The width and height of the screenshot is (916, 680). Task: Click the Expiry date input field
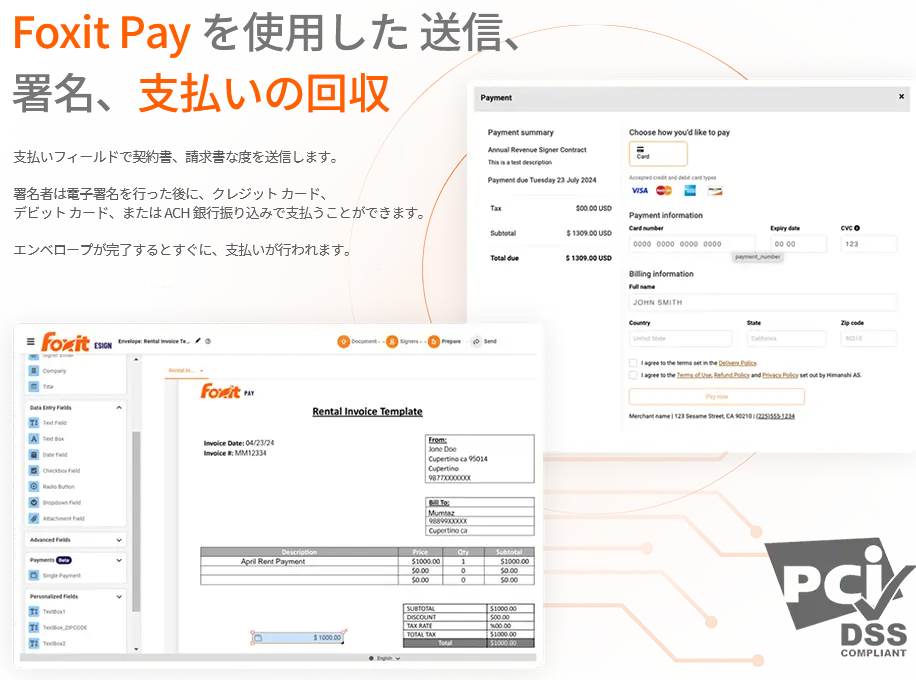798,244
